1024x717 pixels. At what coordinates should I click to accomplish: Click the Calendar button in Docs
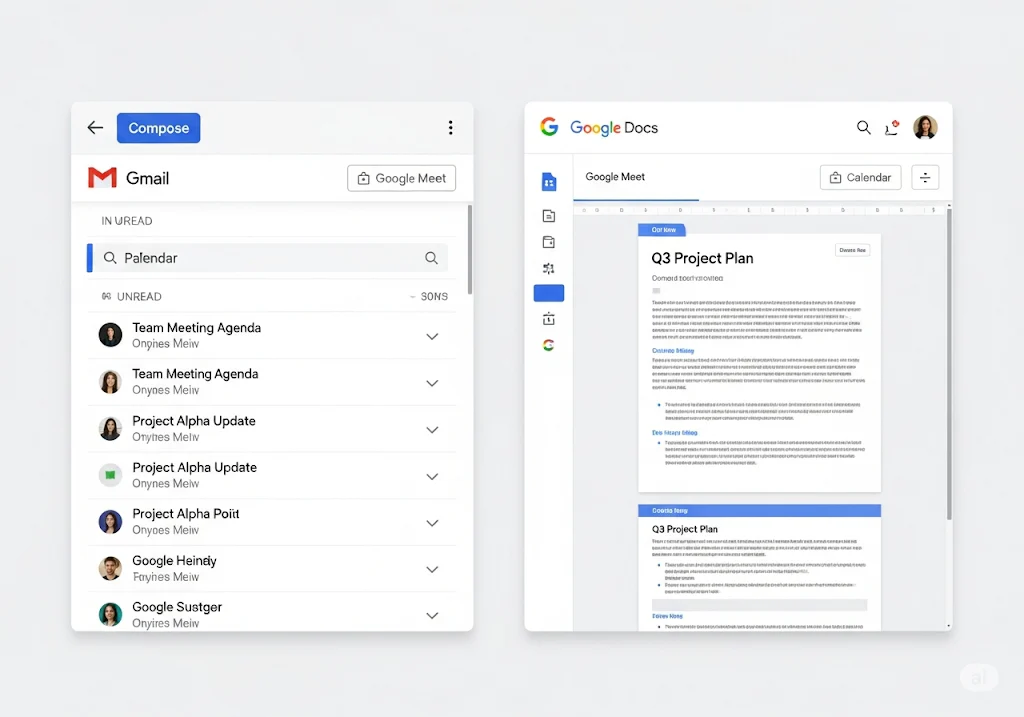click(861, 178)
